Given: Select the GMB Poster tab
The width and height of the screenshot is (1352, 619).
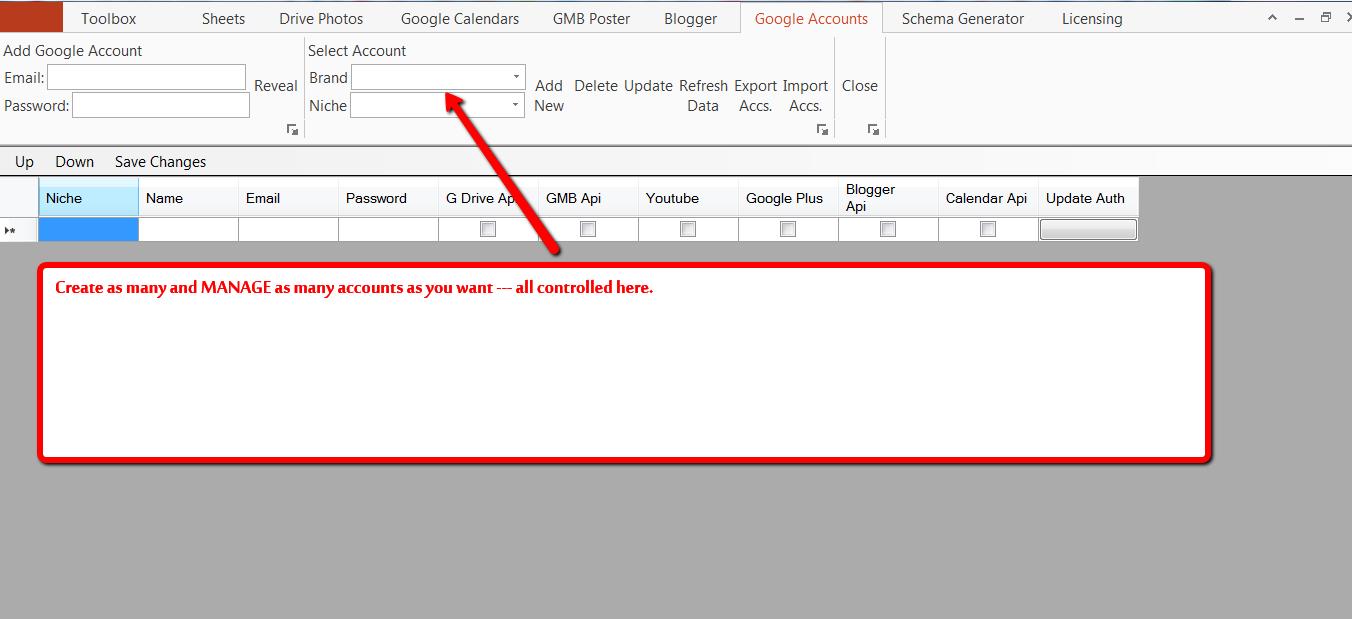Looking at the screenshot, I should [591, 18].
